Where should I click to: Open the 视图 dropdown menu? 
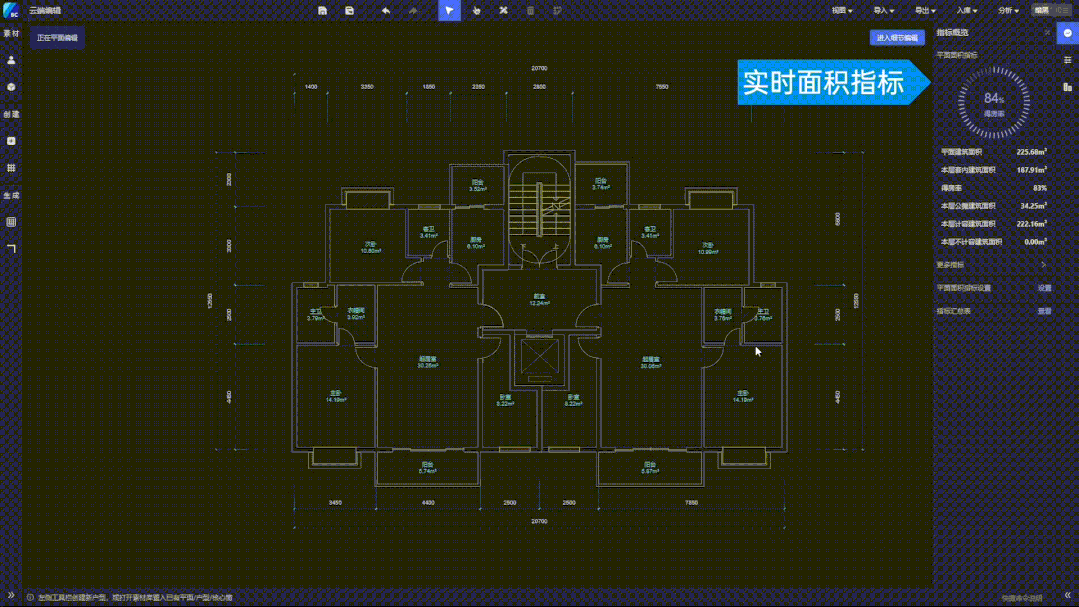(x=842, y=10)
